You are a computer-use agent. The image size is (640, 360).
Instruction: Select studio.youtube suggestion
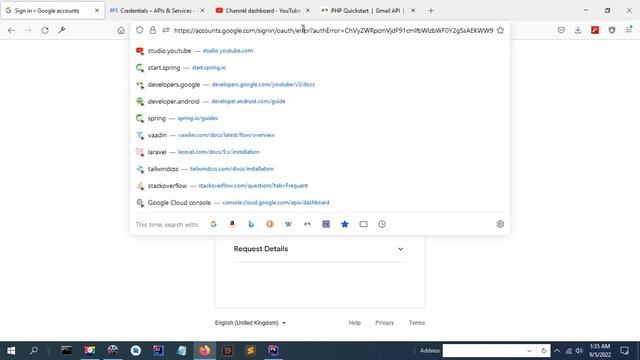[320, 51]
